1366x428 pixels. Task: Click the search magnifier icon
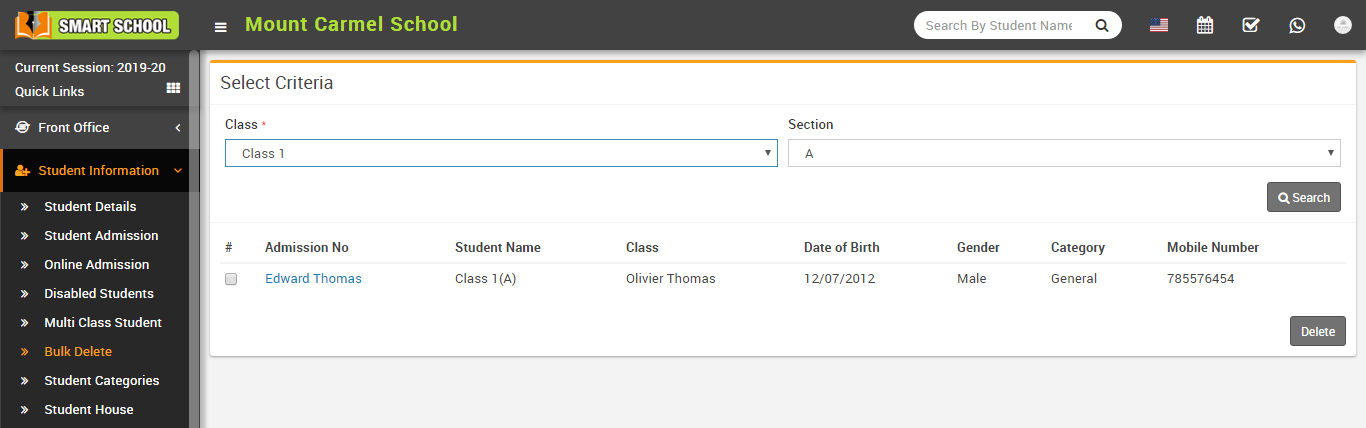tap(1102, 26)
